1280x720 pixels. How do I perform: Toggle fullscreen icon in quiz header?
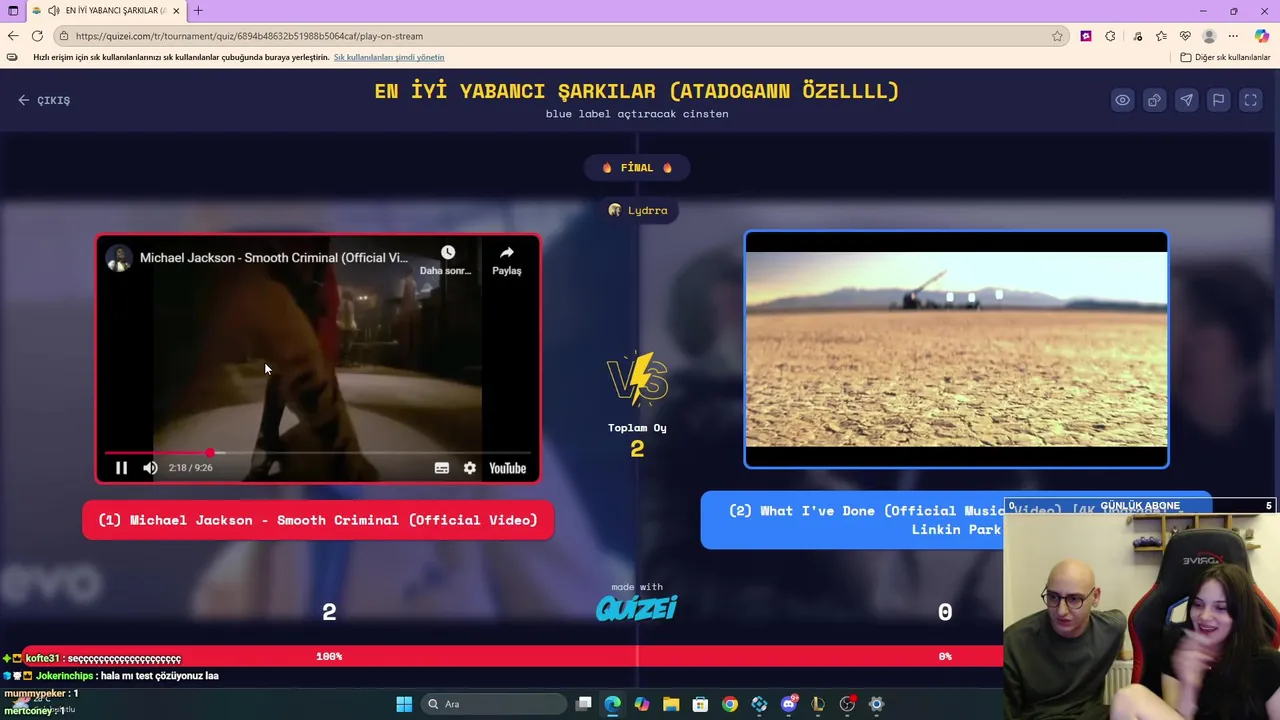(1251, 100)
